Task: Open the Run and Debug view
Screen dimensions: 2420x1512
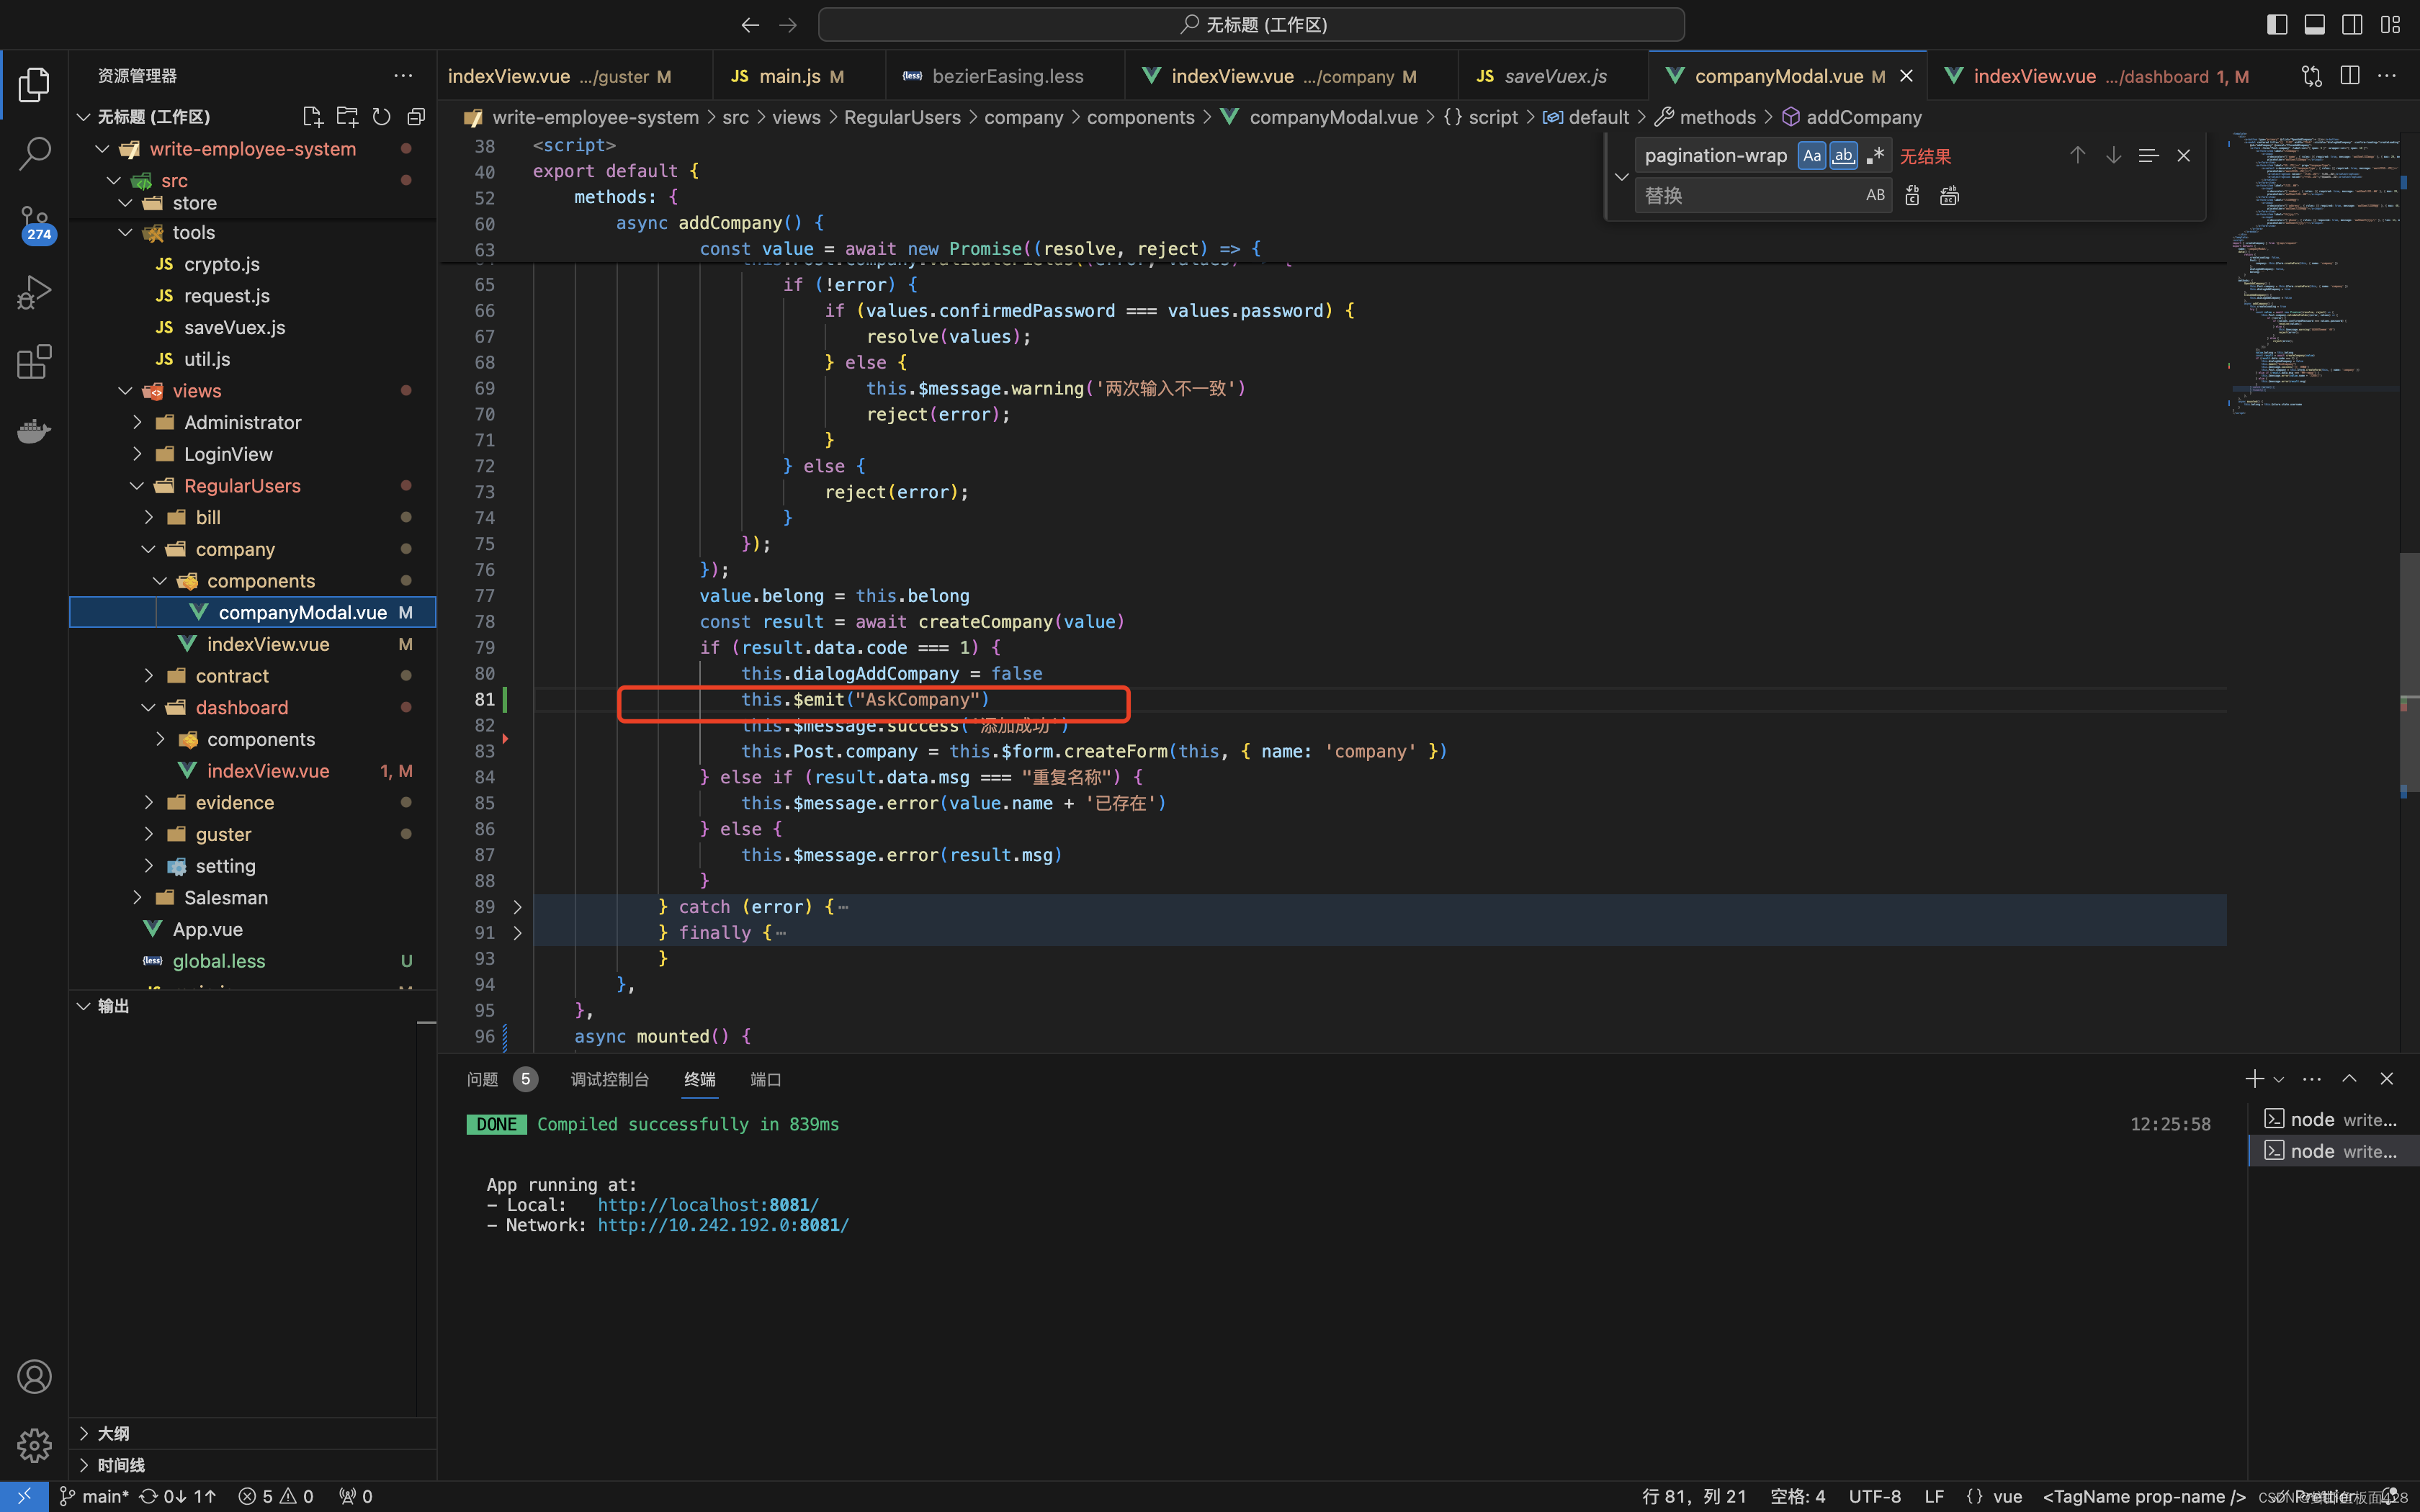Action: 34,293
